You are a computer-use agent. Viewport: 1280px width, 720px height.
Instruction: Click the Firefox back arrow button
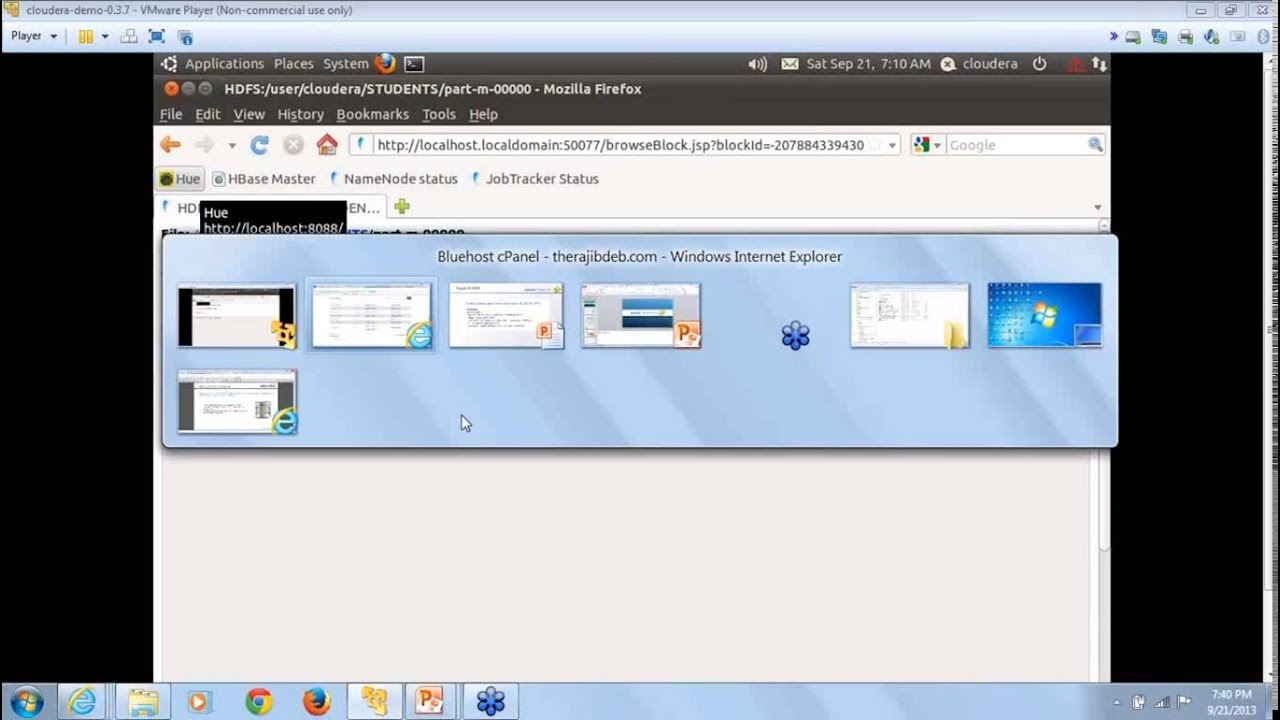click(170, 145)
